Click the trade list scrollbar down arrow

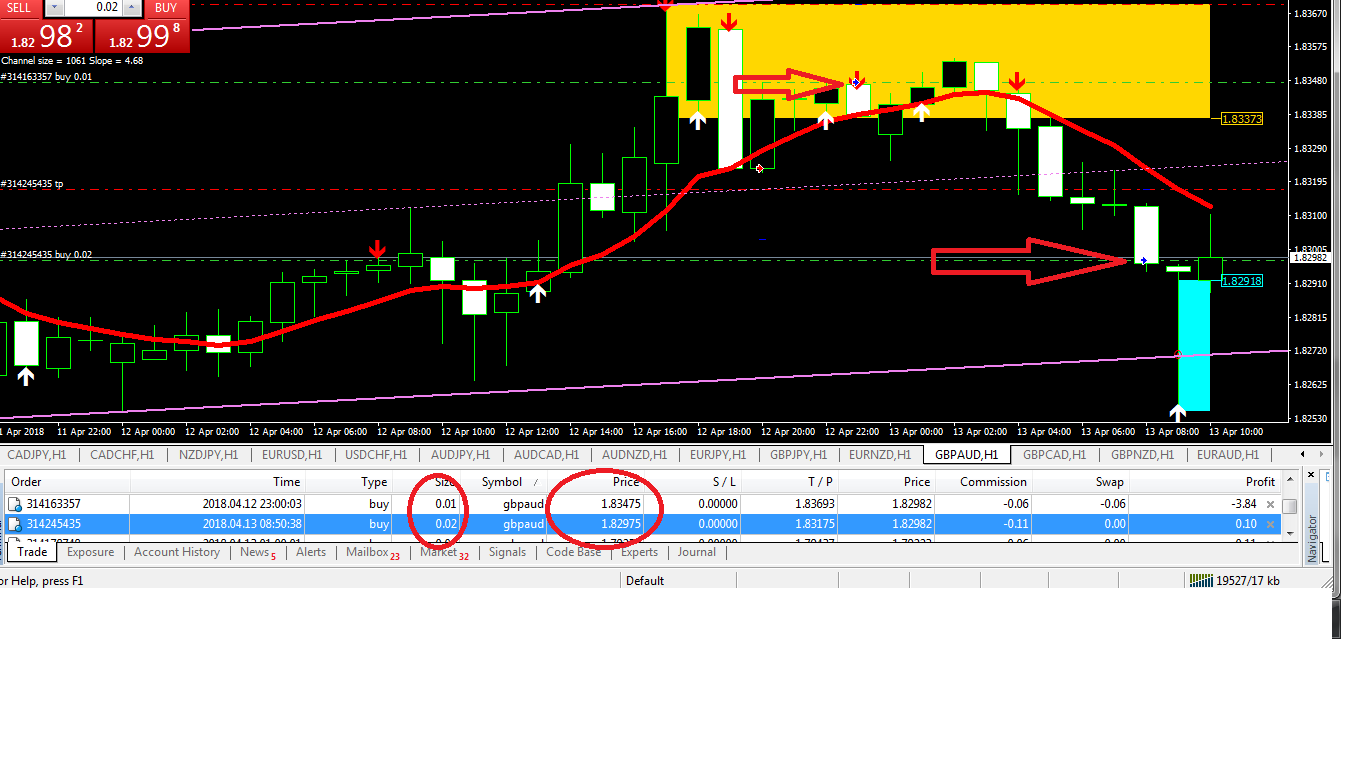pyautogui.click(x=1290, y=534)
